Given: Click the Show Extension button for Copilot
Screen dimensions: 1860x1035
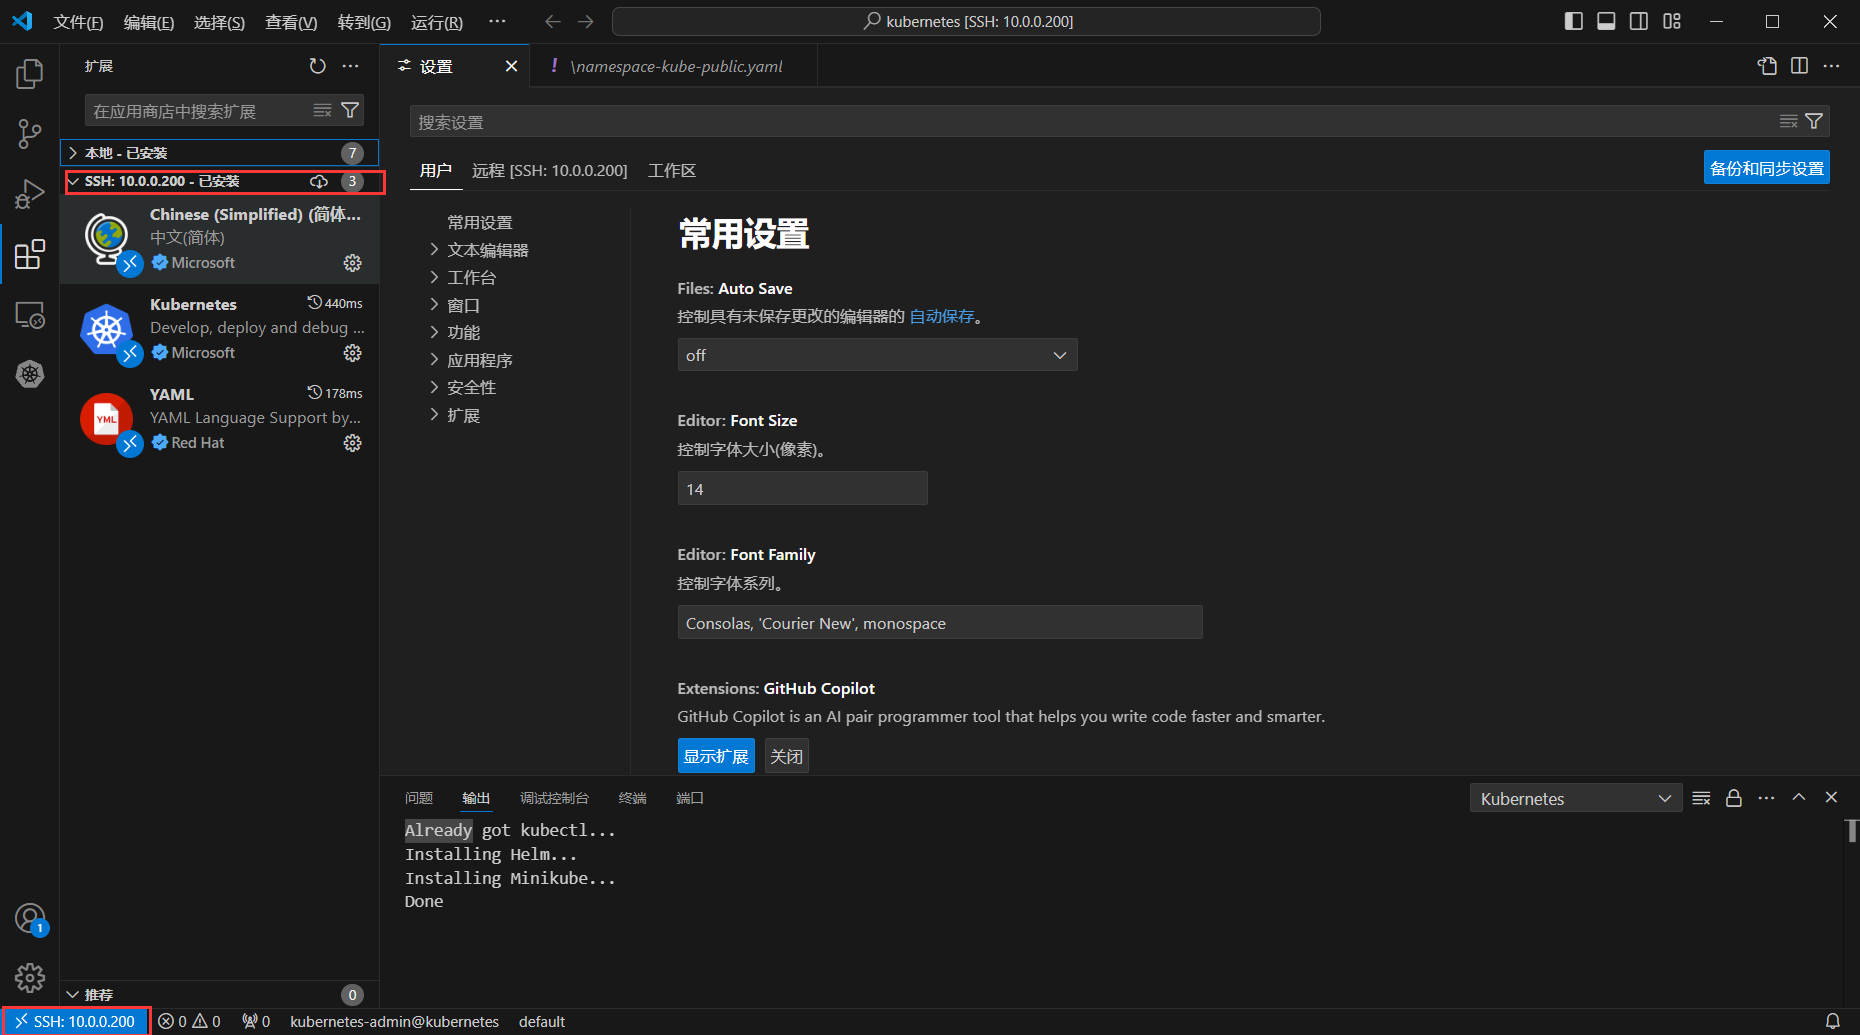Looking at the screenshot, I should click(x=716, y=756).
